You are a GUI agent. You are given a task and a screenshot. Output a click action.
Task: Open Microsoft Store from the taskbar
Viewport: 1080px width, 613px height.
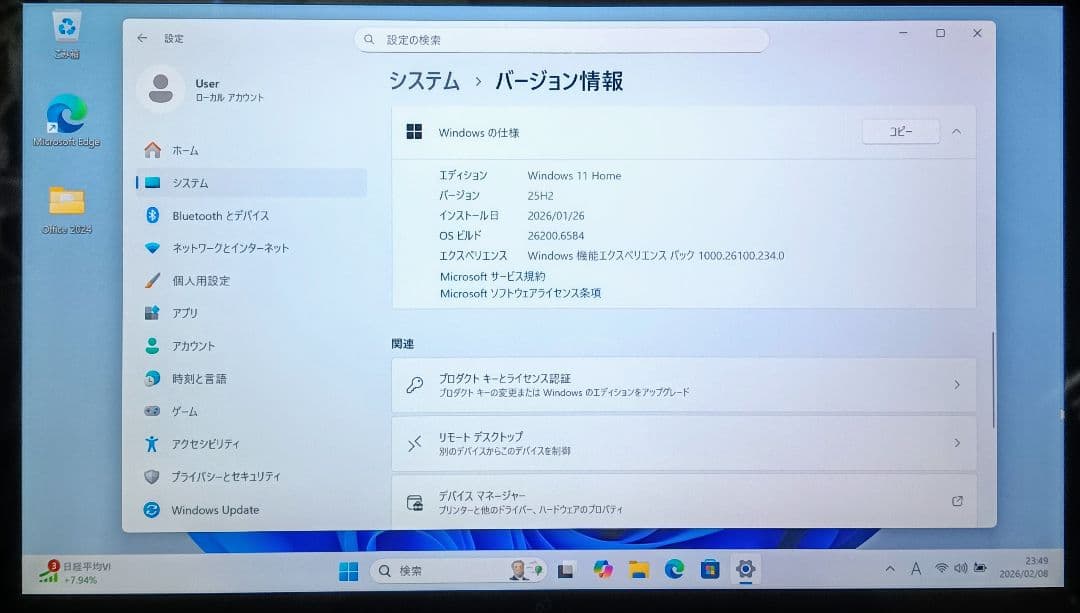coord(710,569)
